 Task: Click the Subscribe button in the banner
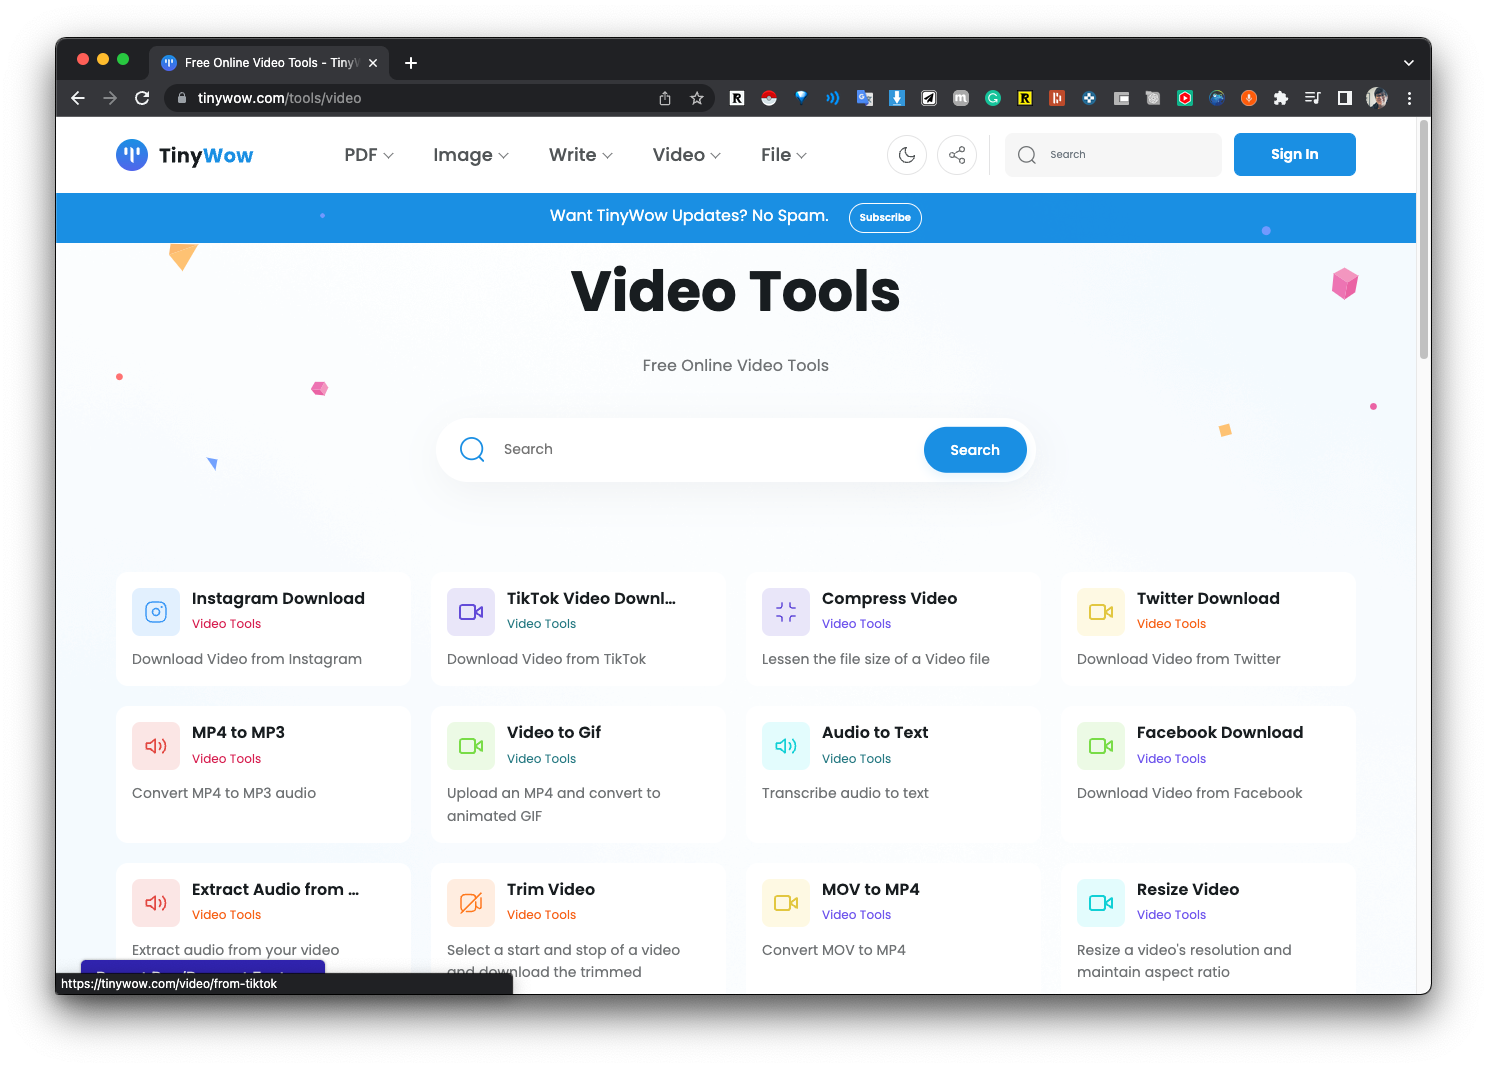[885, 217]
